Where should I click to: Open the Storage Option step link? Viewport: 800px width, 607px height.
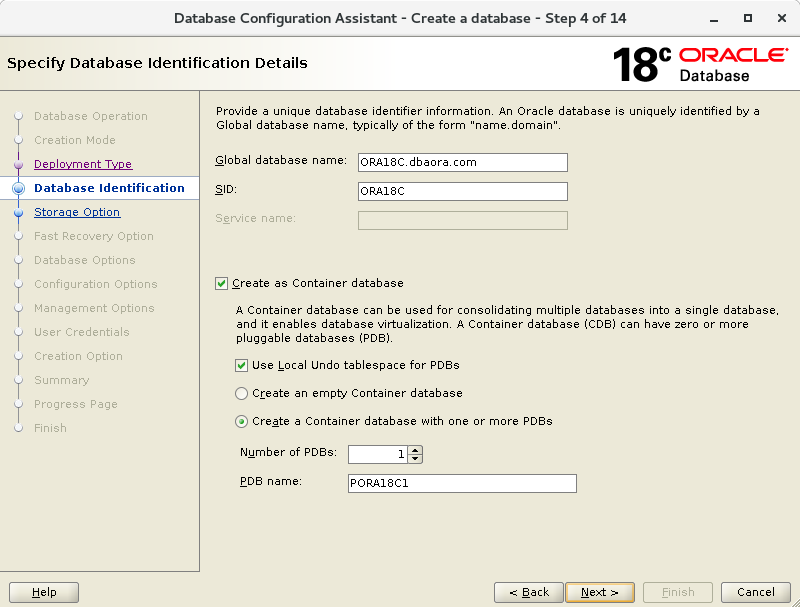click(x=77, y=212)
